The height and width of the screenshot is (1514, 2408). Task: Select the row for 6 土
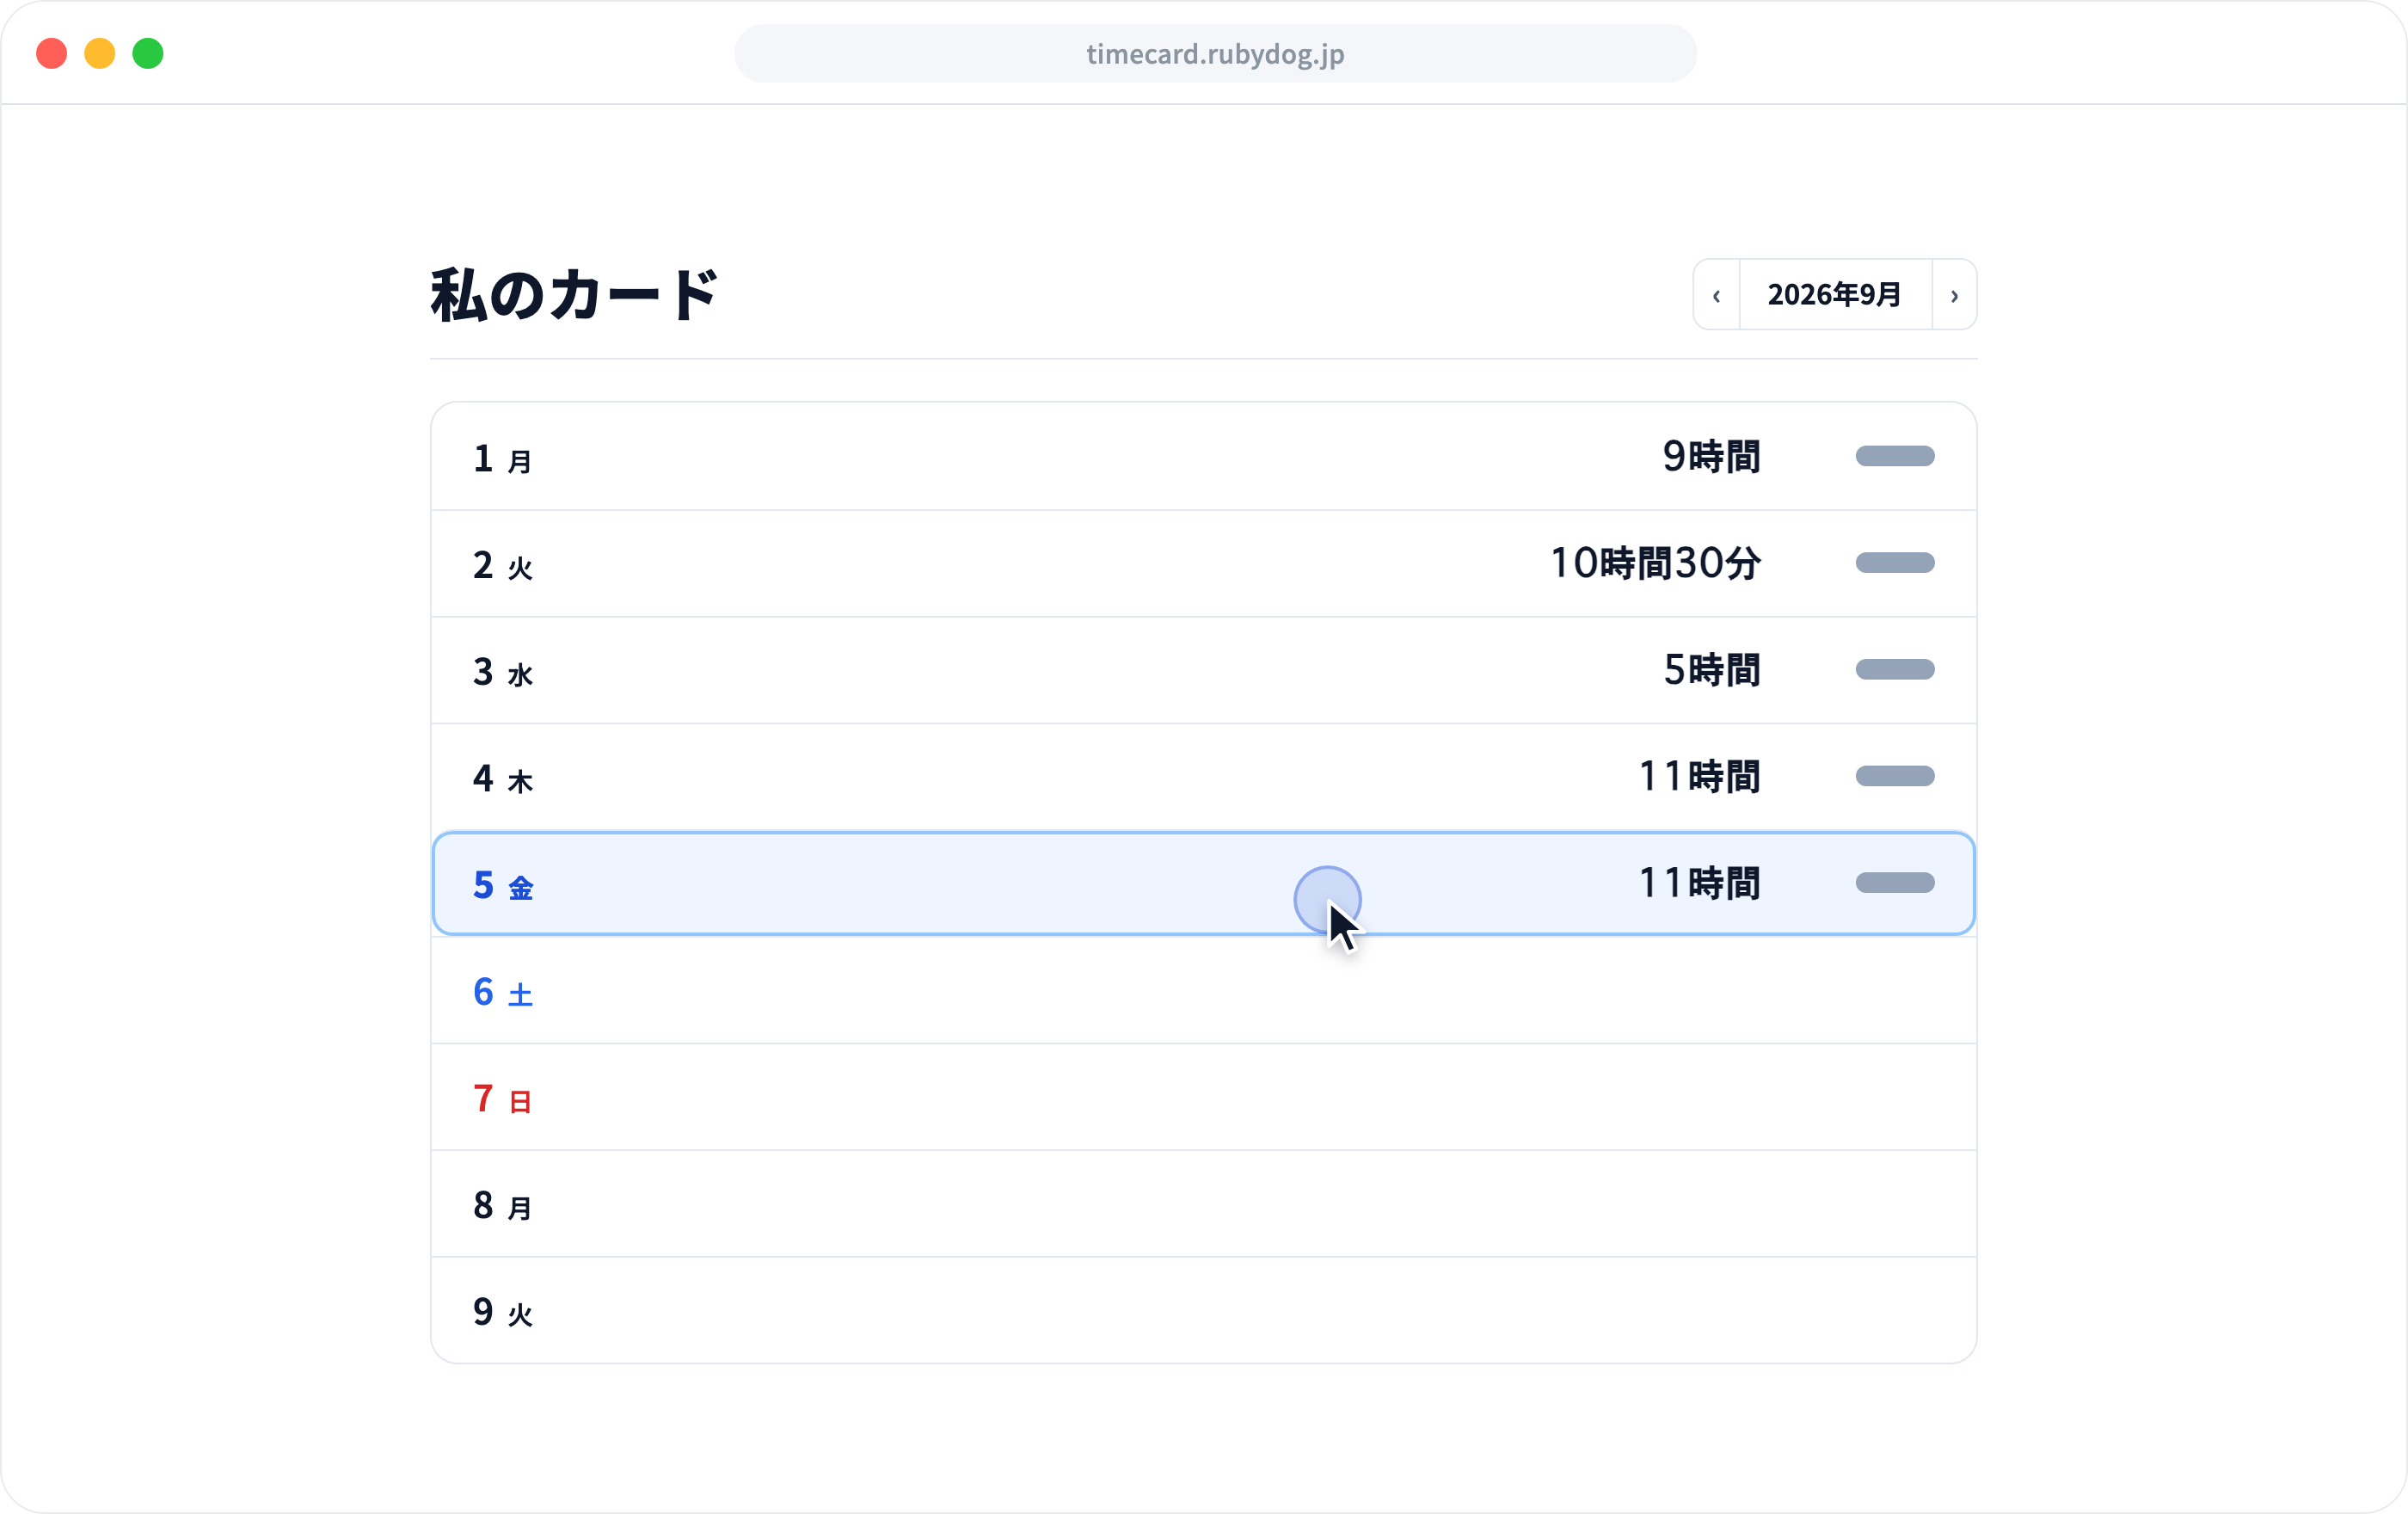[1204, 991]
